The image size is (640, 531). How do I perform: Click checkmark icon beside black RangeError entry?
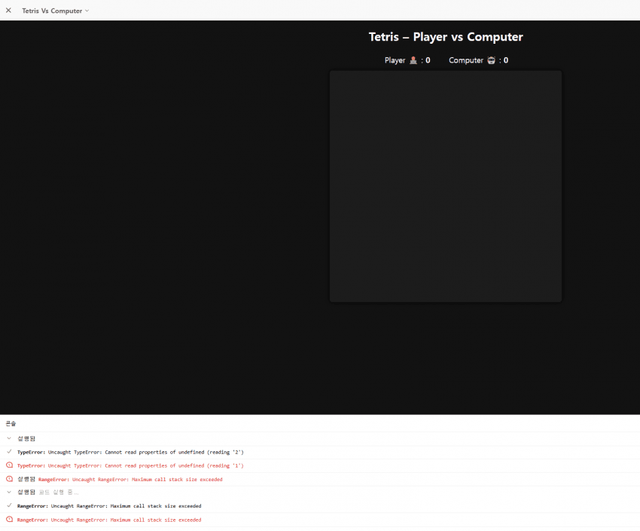9,506
